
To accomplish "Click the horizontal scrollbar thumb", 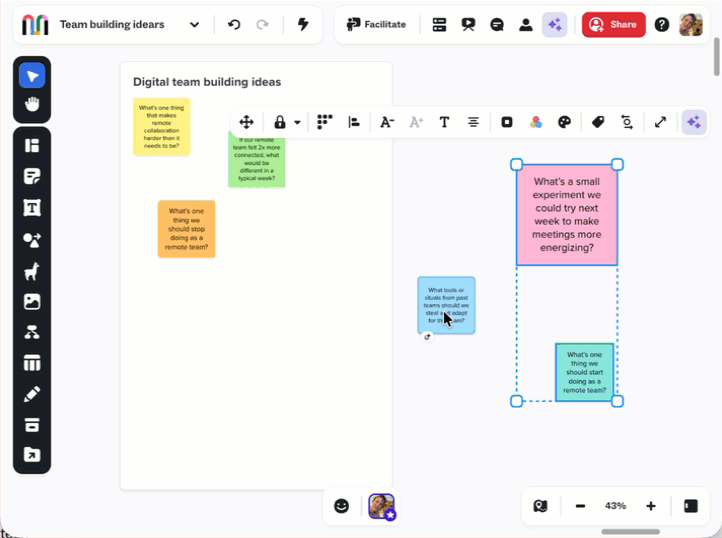I will pos(630,532).
